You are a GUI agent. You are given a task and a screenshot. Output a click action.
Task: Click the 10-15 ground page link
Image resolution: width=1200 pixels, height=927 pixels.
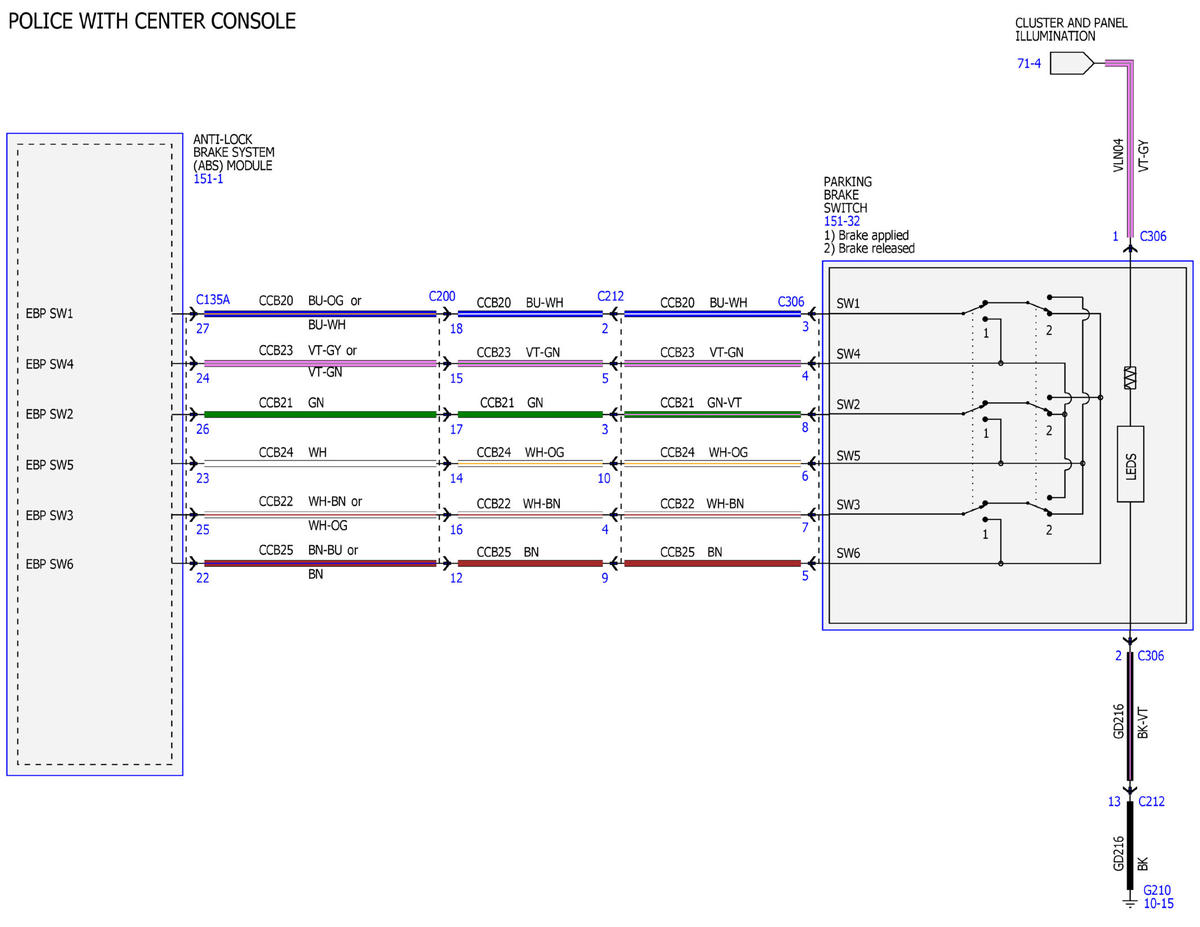(x=1156, y=903)
